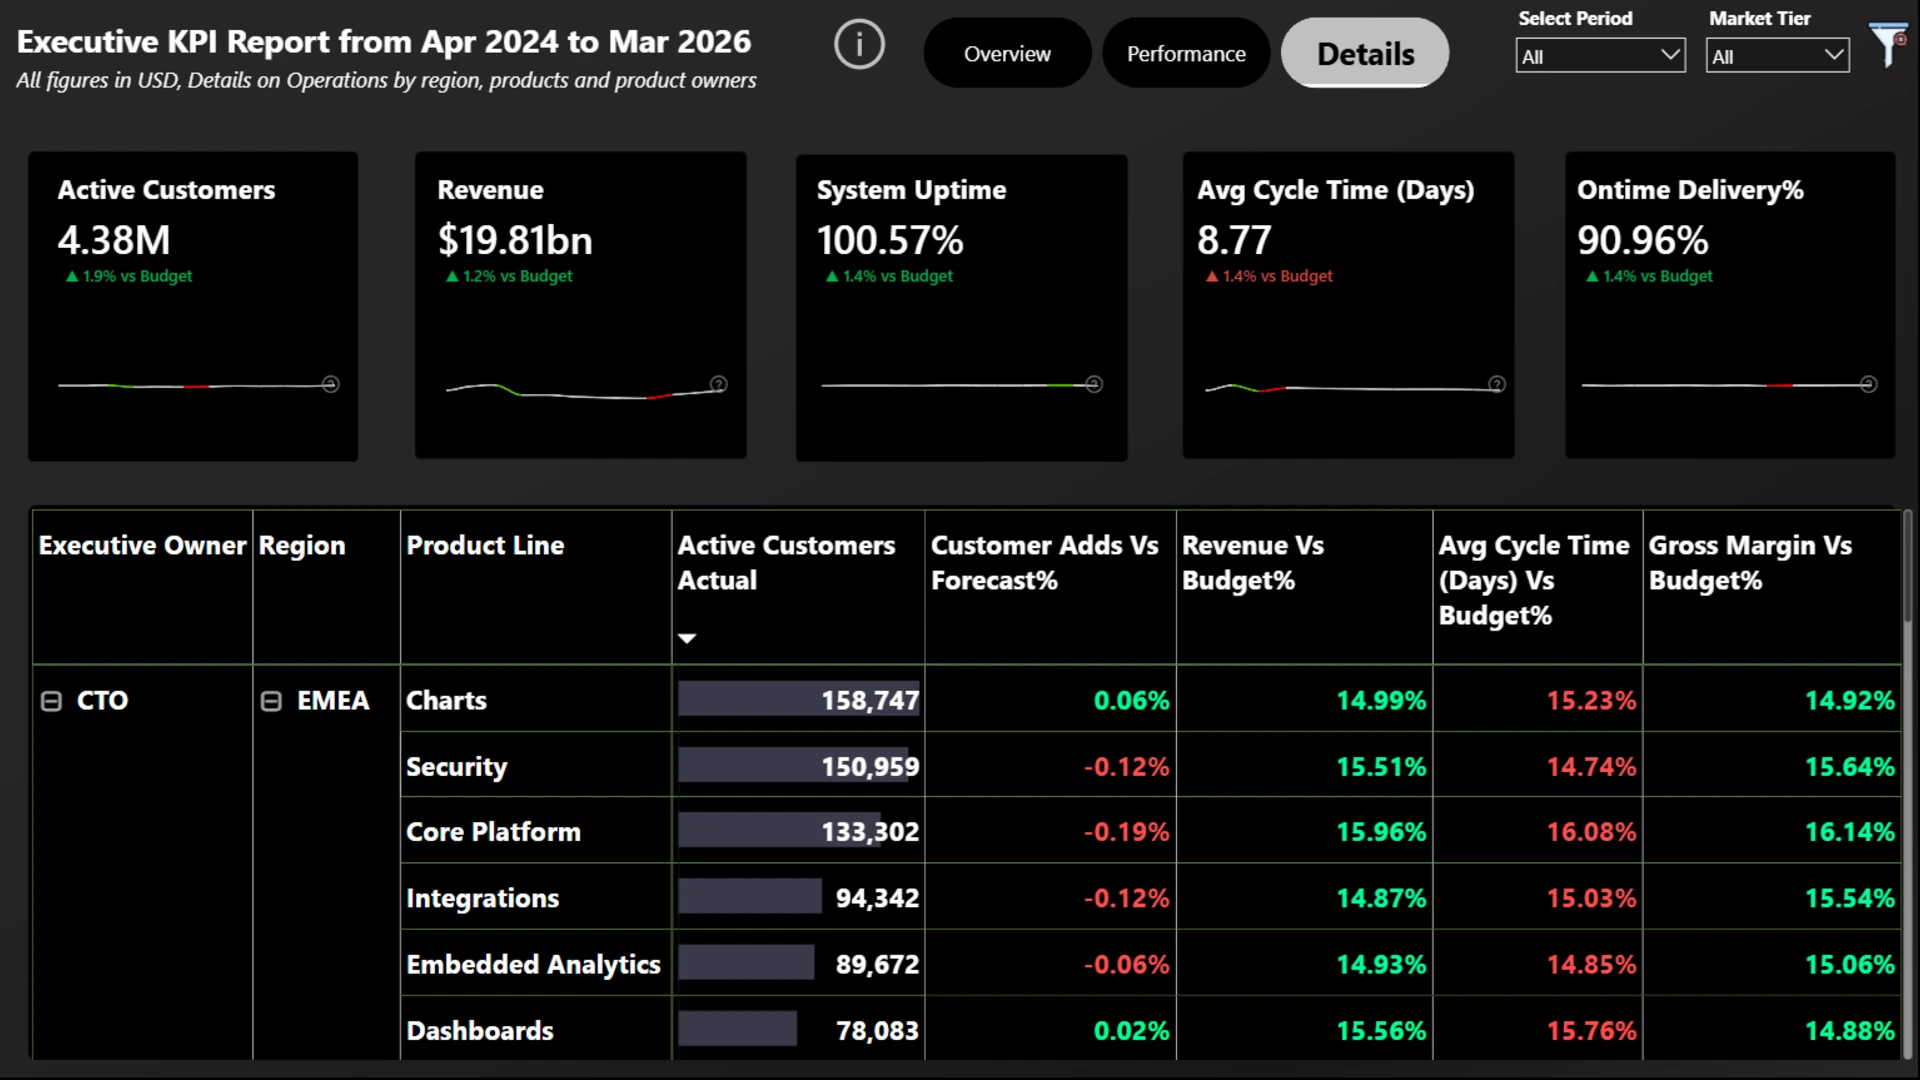The height and width of the screenshot is (1080, 1920).
Task: Sort by Revenue Vs Budget% header
Action: [x=1253, y=563]
